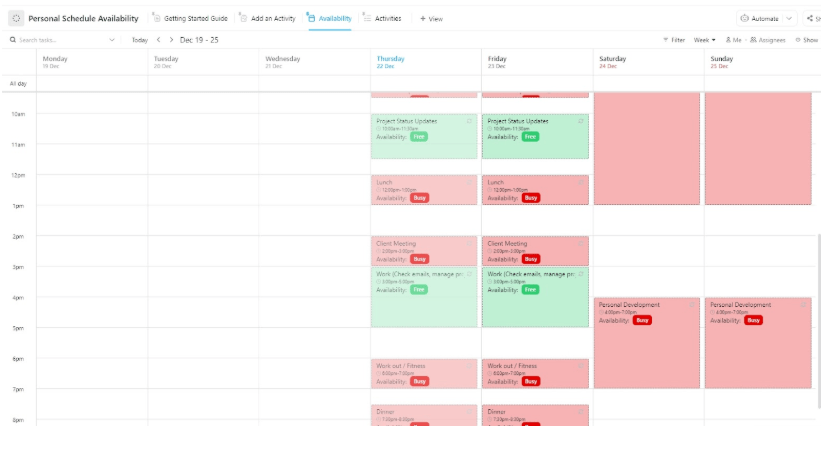The image size is (821, 463).
Task: Click recurring icon on Friday Work (Check emails) event
Action: pos(581,274)
